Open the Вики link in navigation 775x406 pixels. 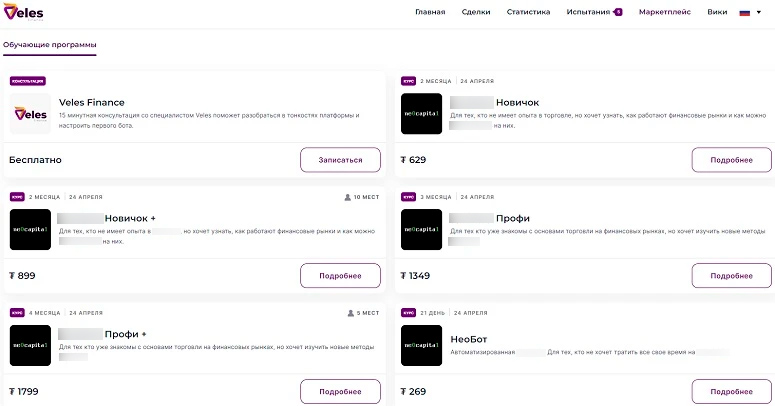click(717, 12)
